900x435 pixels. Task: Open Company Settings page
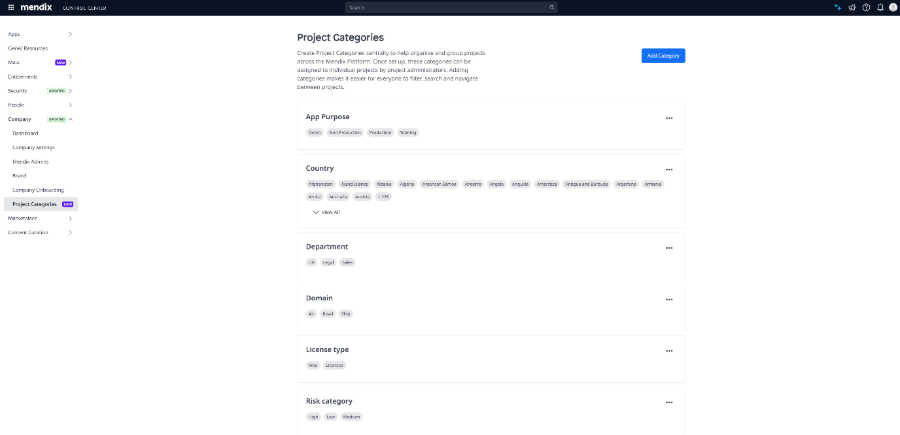pyautogui.click(x=33, y=147)
